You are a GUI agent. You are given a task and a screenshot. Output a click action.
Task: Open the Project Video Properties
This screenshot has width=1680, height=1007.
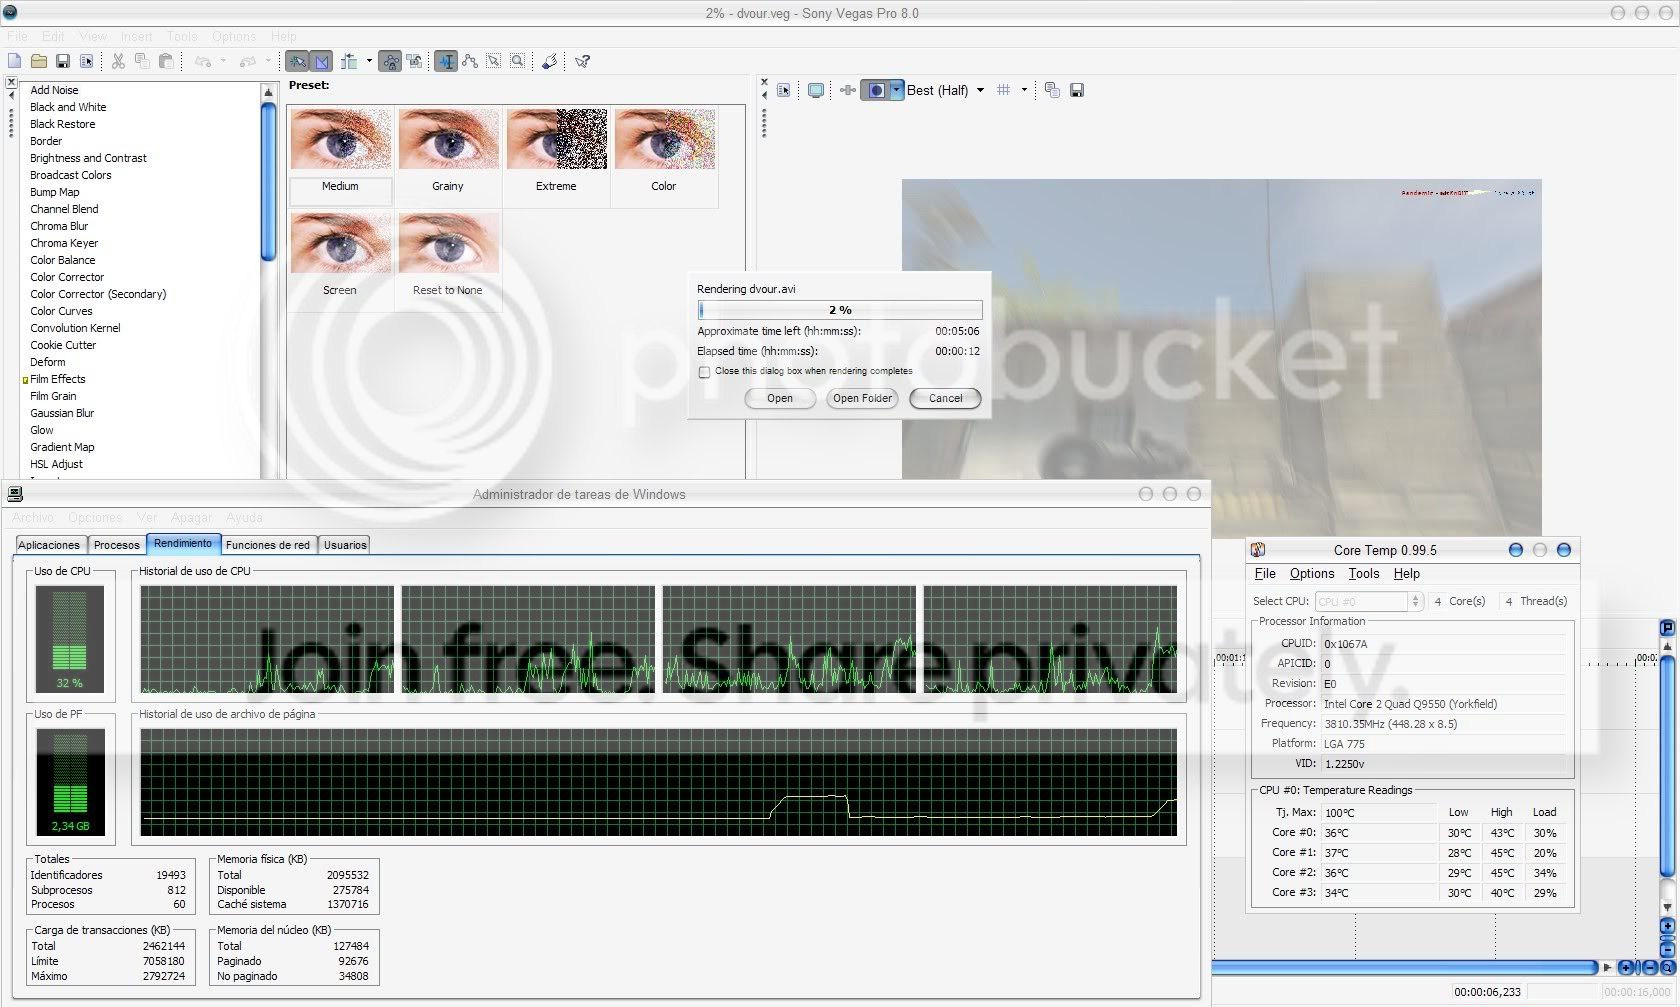784,90
